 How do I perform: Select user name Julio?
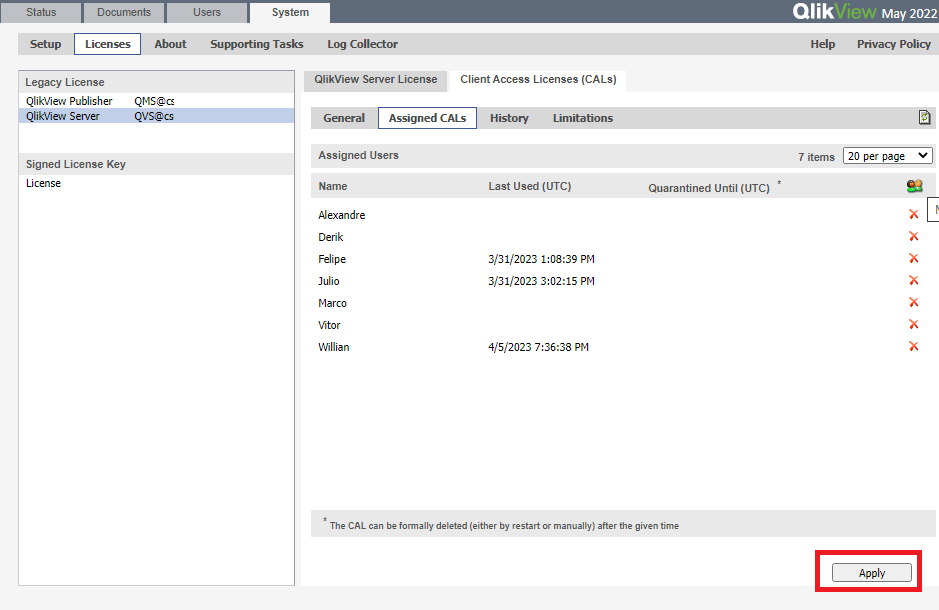329,281
